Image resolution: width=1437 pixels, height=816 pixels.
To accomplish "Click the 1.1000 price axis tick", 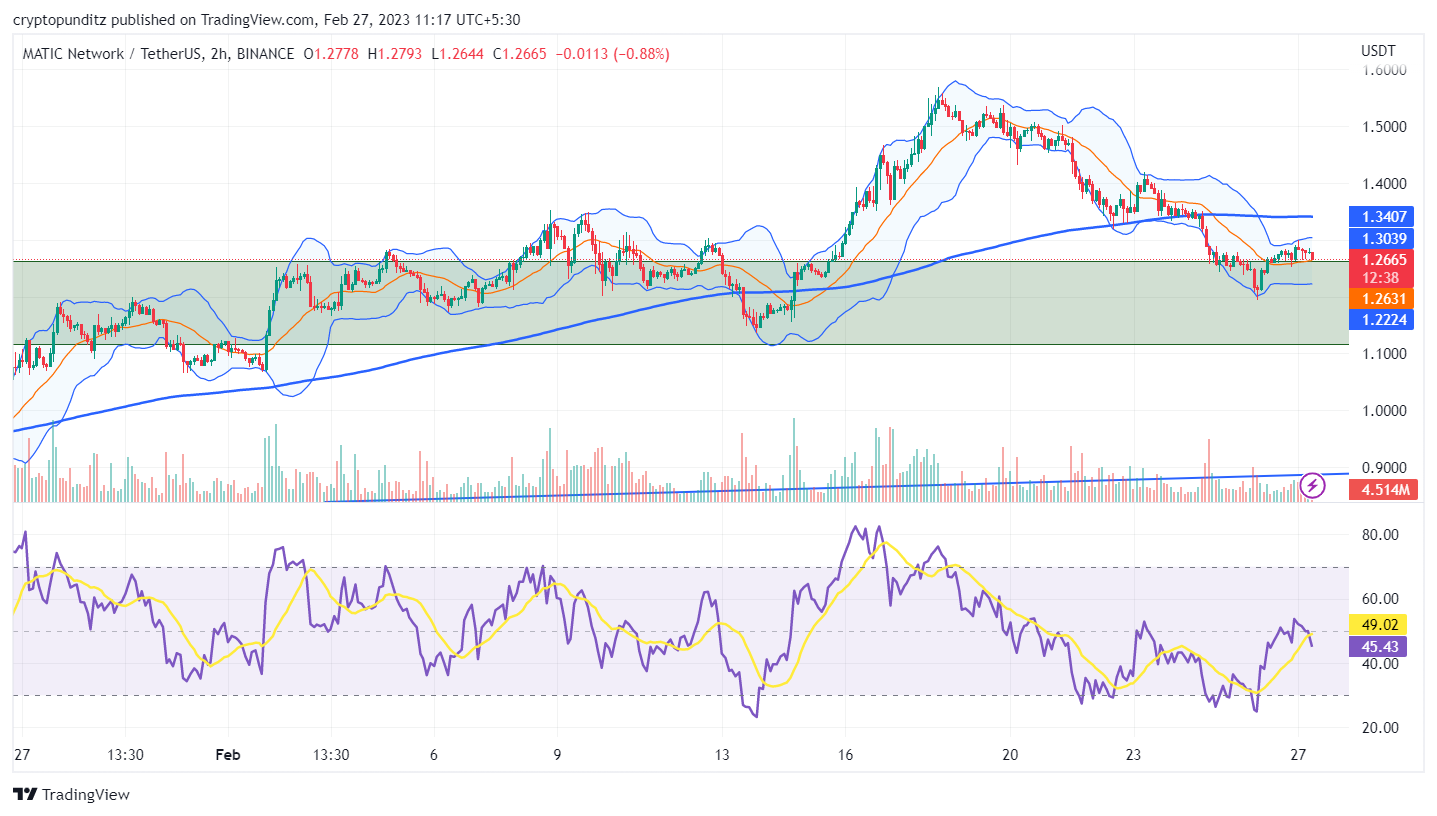I will coord(1384,354).
